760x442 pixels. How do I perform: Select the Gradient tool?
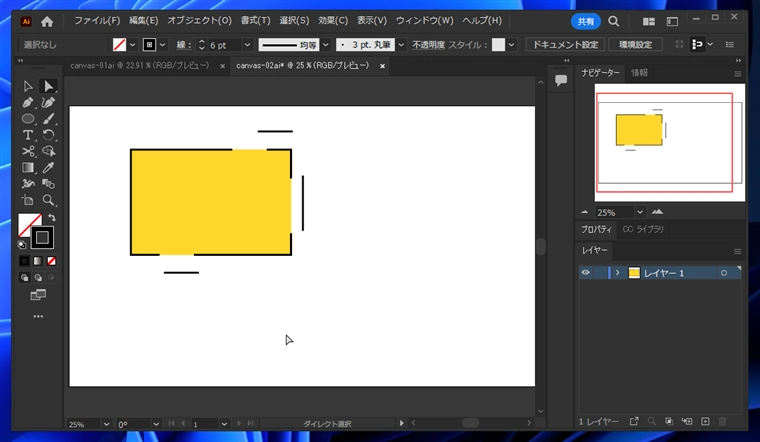pos(28,168)
